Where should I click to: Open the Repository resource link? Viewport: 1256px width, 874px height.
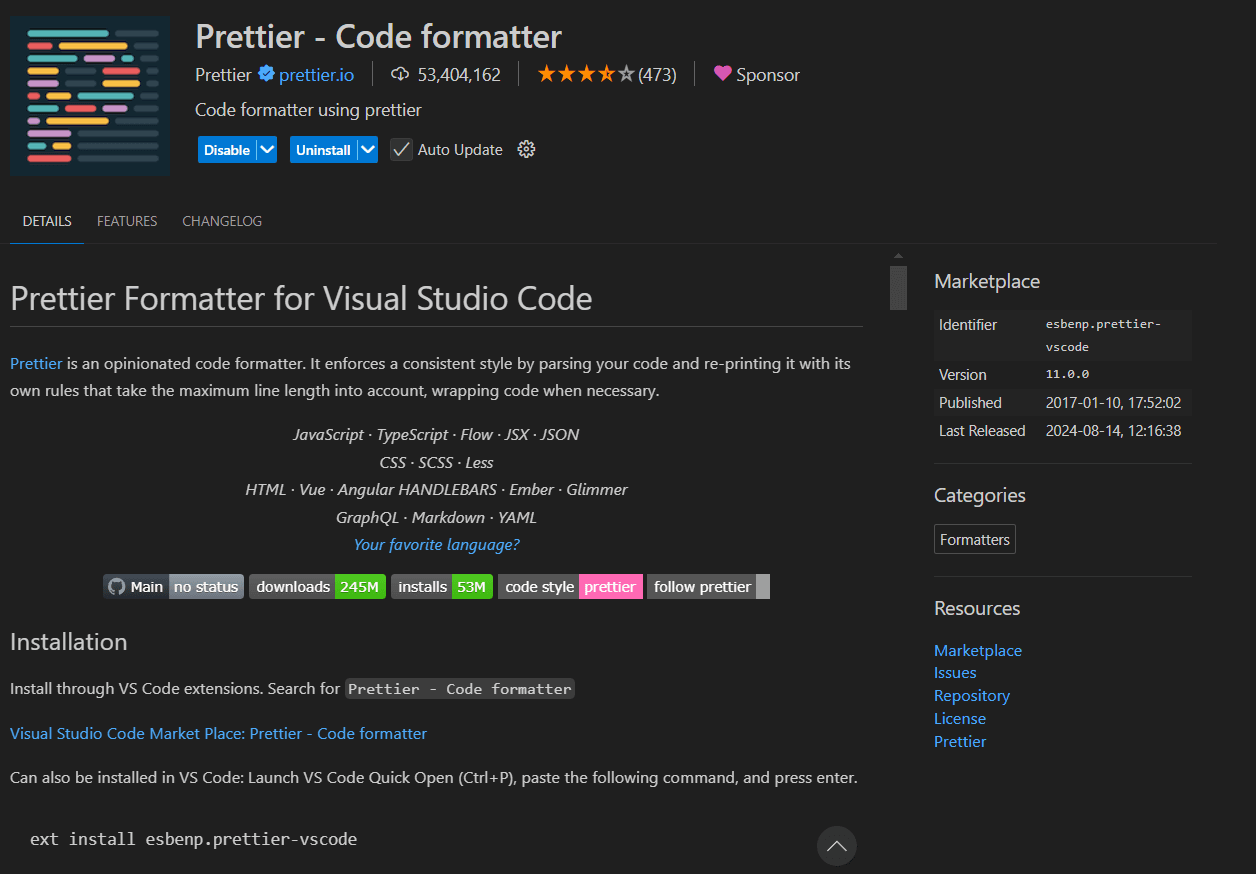(972, 696)
